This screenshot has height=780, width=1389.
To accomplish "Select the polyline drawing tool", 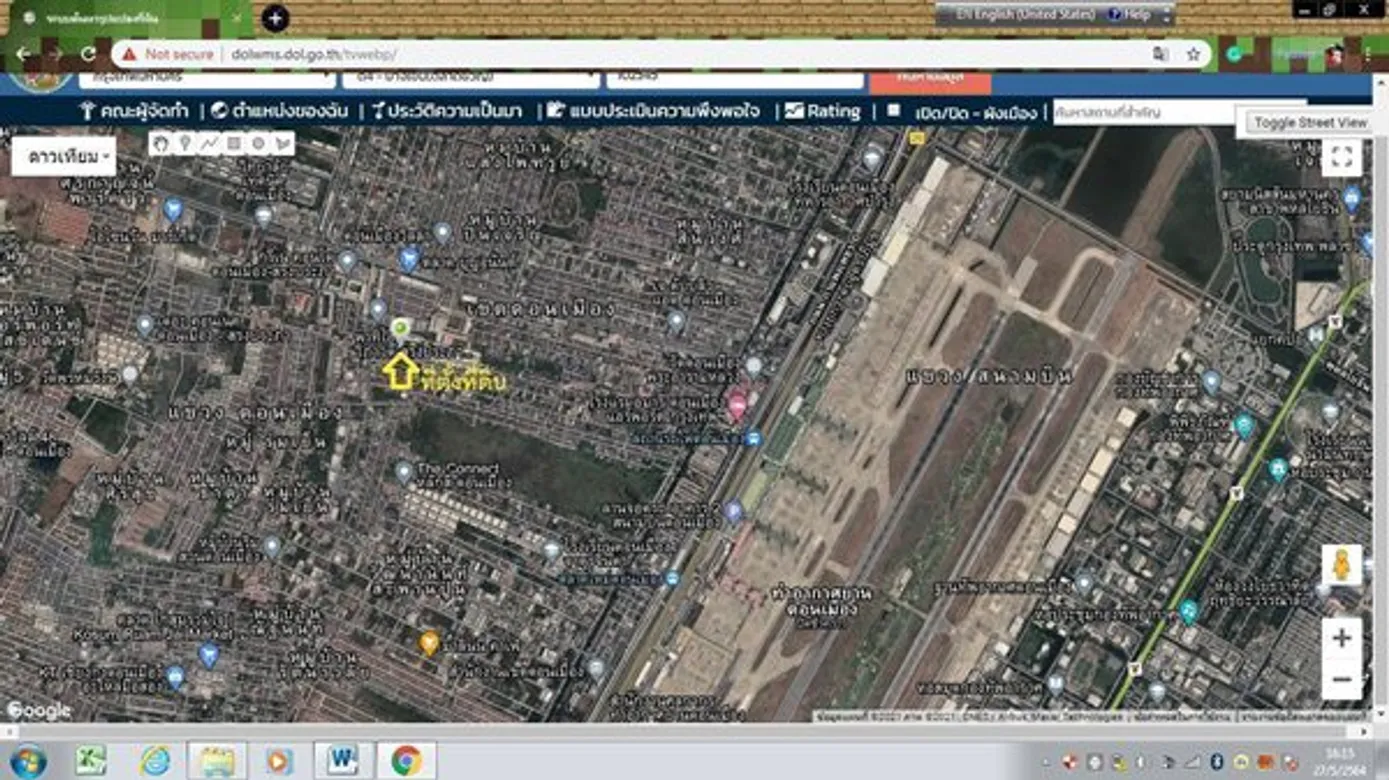I will (209, 143).
